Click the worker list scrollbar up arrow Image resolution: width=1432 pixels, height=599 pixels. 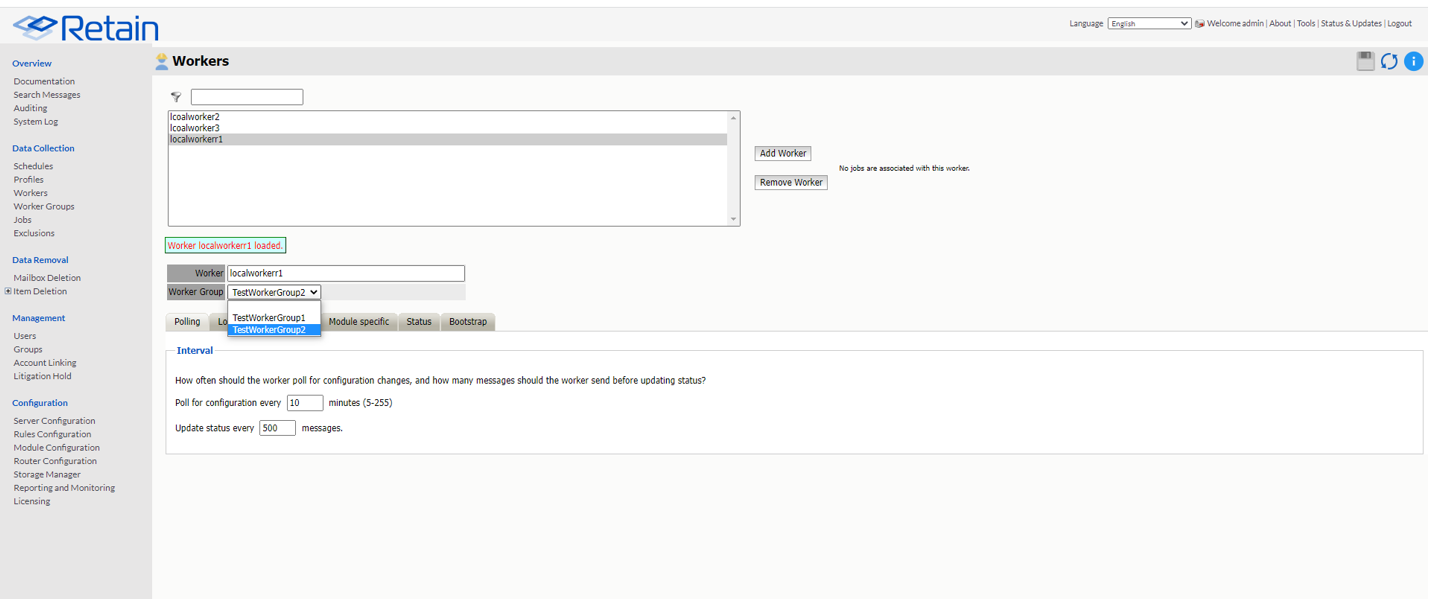pos(733,118)
